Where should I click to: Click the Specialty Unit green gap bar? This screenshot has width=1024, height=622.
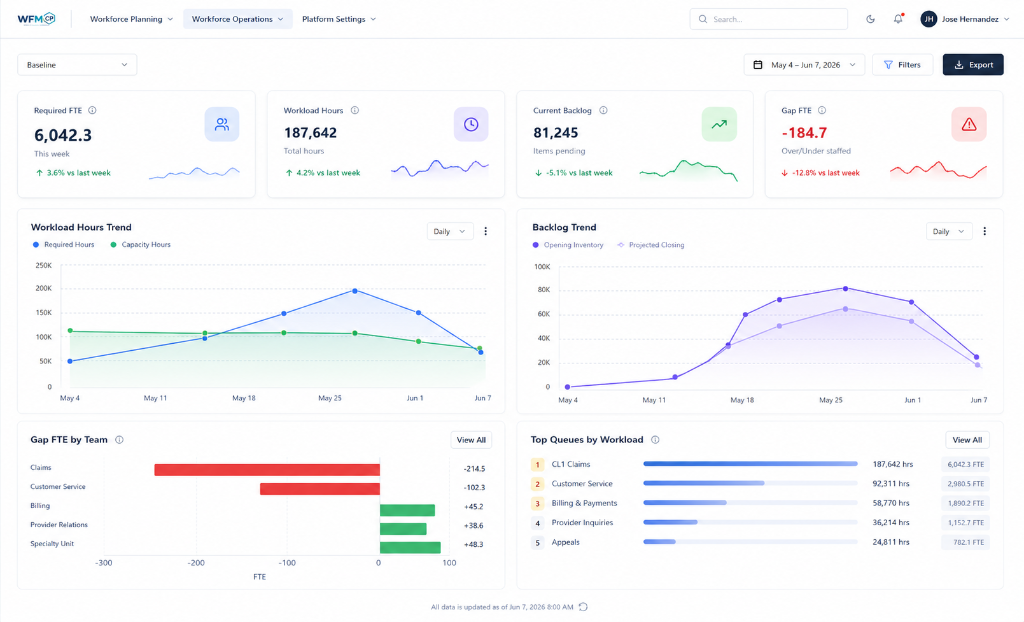(x=410, y=548)
